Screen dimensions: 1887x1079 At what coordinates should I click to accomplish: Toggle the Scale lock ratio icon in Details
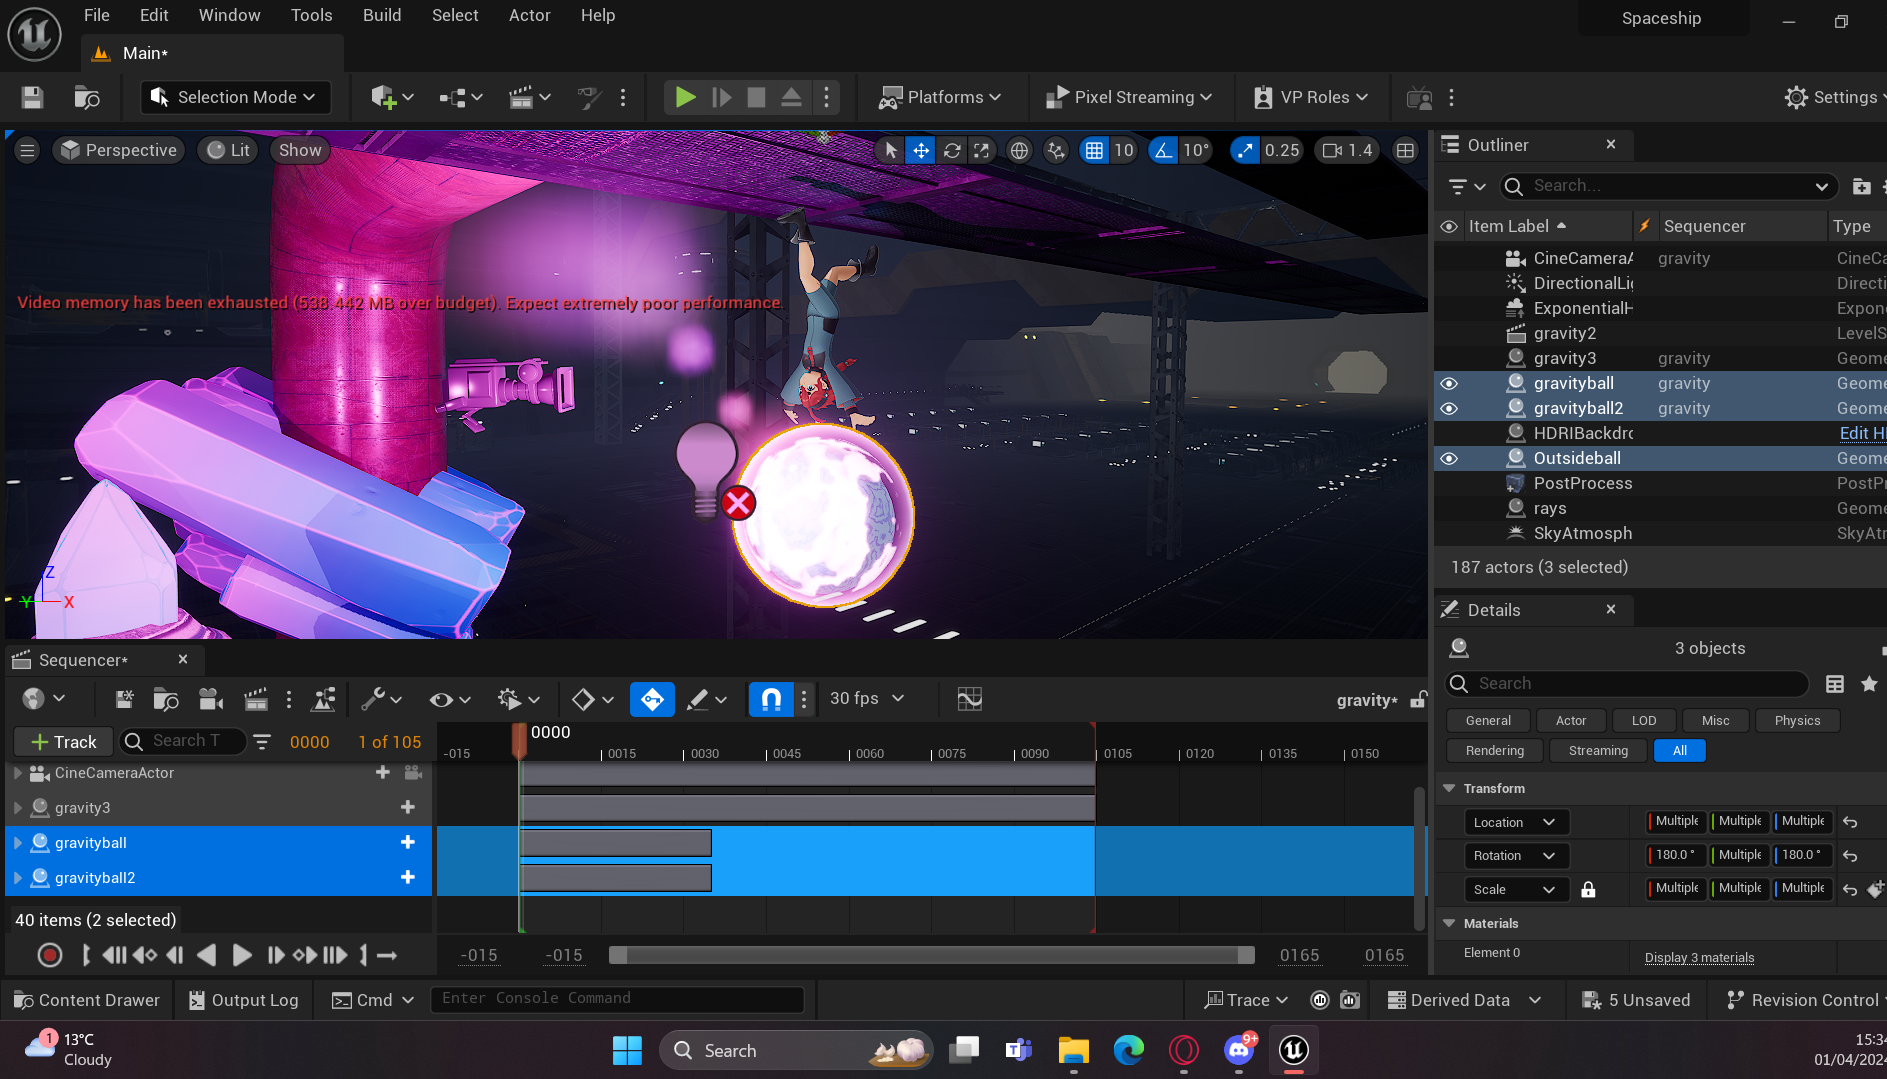point(1588,889)
